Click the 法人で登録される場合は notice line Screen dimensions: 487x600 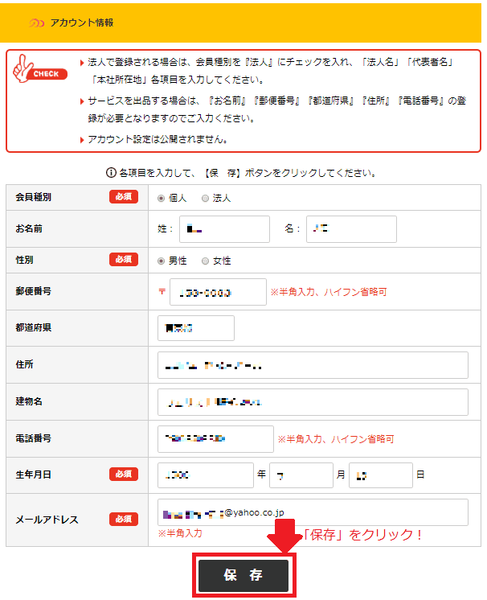tap(270, 70)
